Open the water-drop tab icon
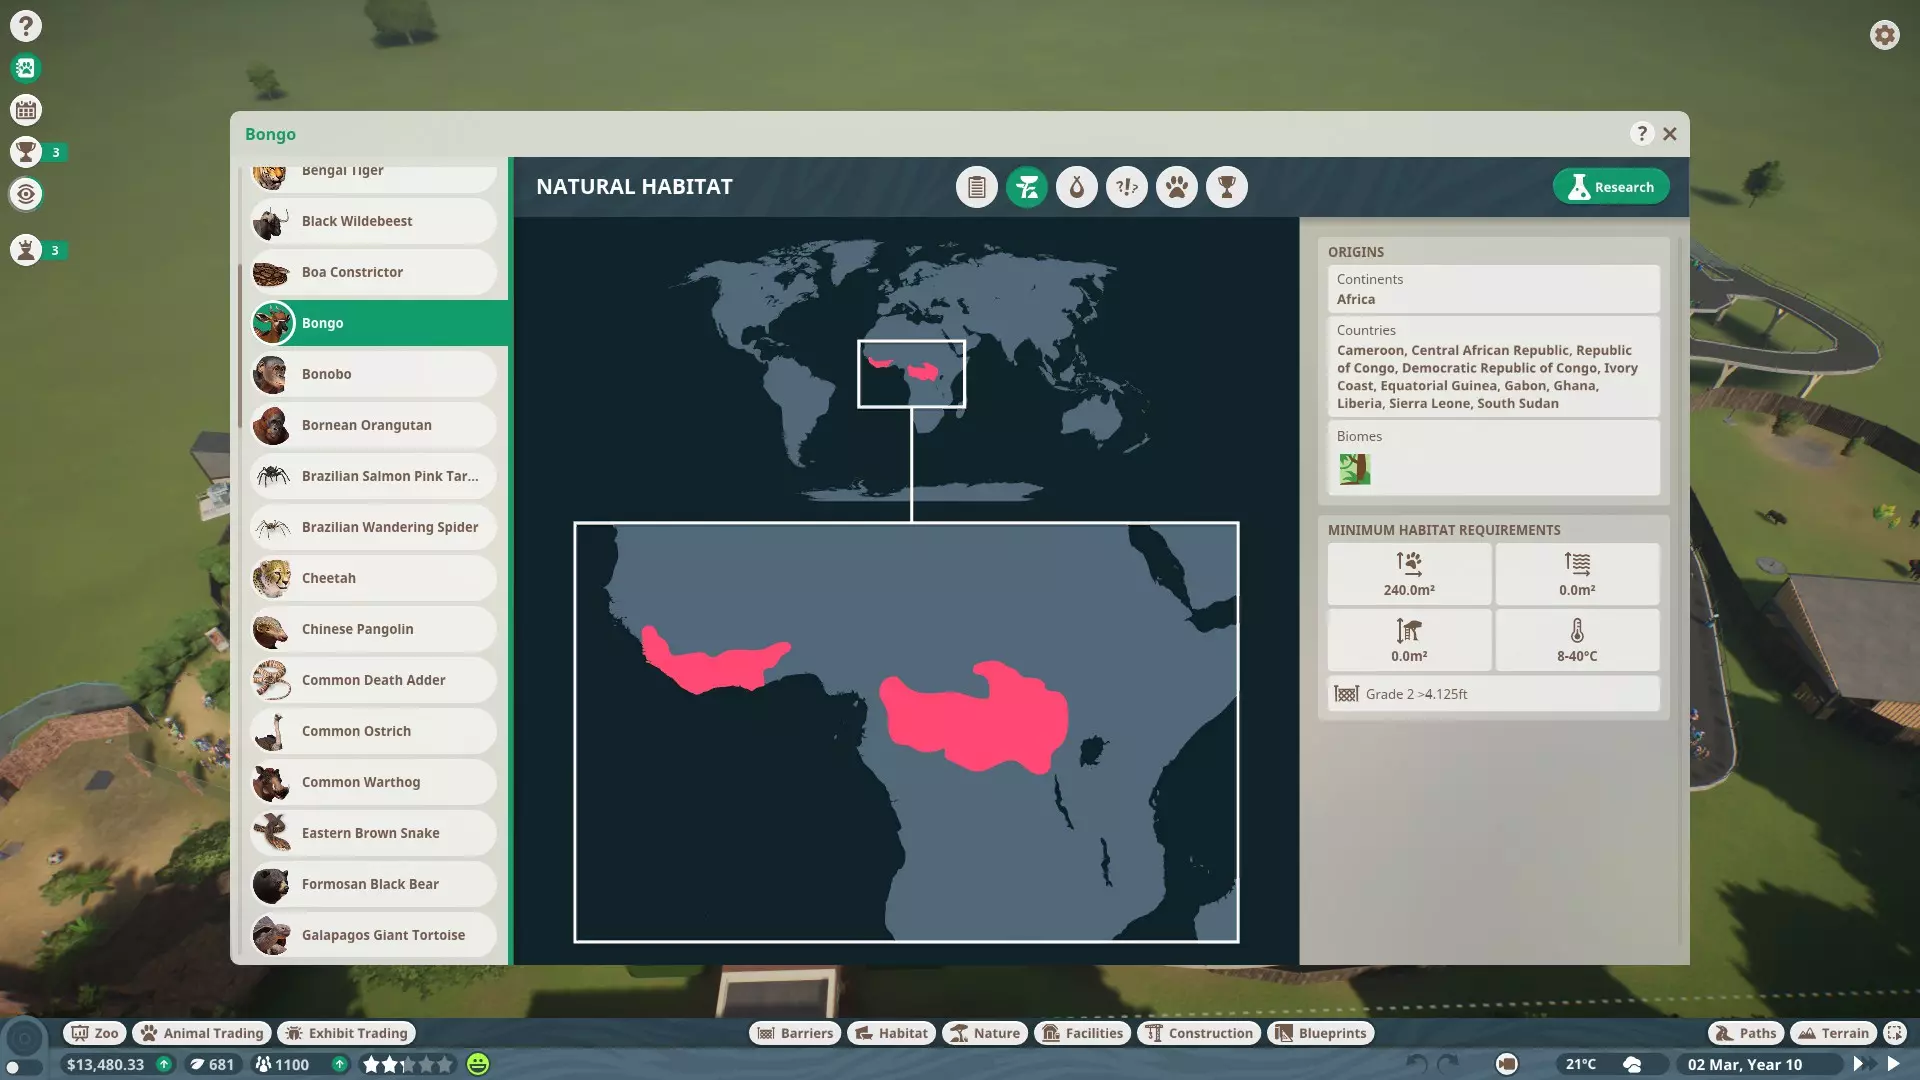The width and height of the screenshot is (1920, 1080). coord(1076,187)
